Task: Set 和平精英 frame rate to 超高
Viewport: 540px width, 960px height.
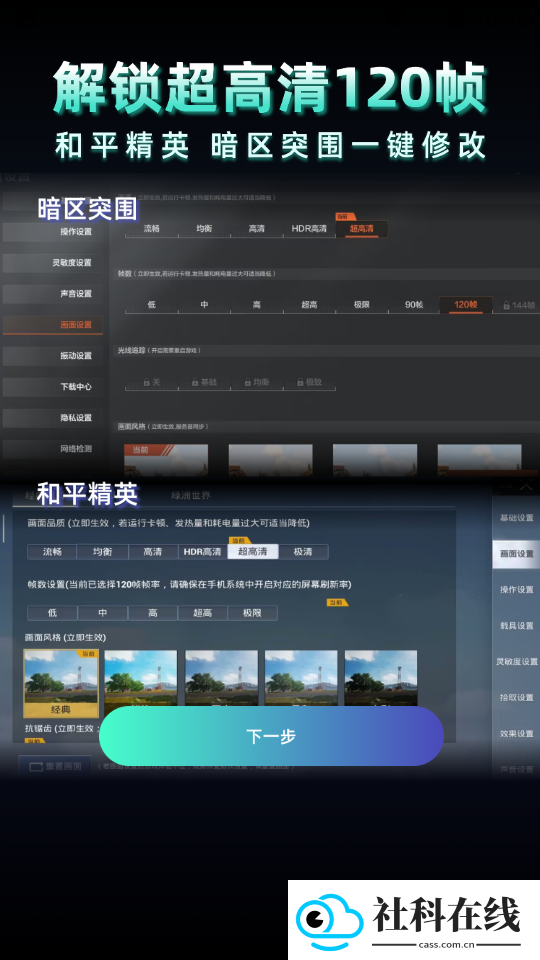Action: point(203,613)
